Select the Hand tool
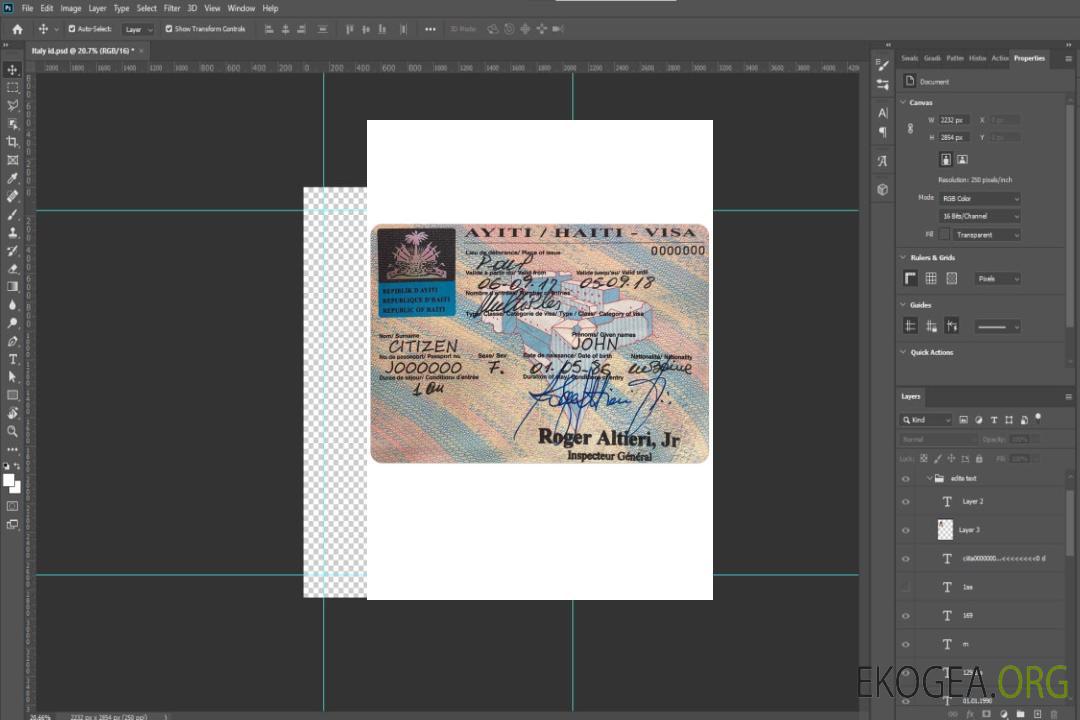Viewport: 1080px width, 720px height. (12, 413)
